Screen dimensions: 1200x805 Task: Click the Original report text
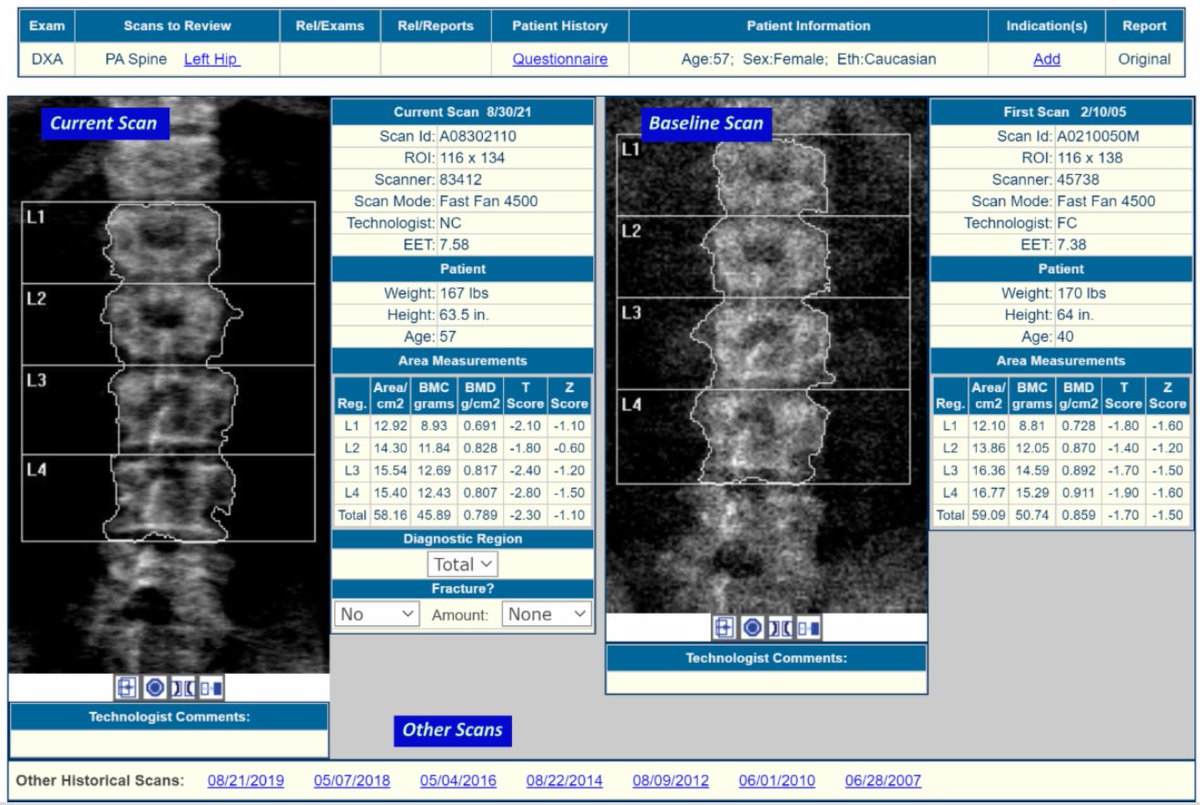point(1144,59)
